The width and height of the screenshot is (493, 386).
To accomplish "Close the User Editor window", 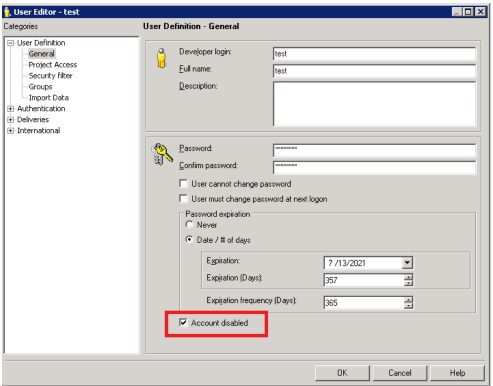I will click(x=480, y=12).
